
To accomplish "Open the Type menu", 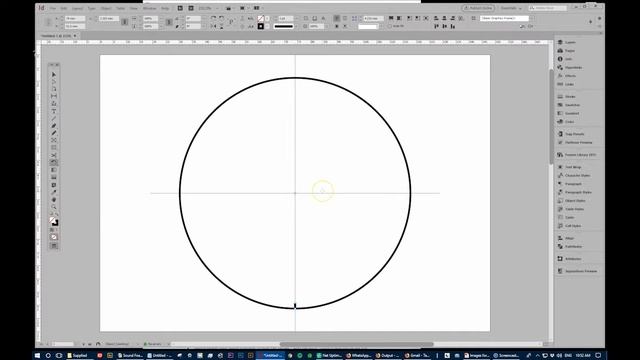I will coord(91,8).
